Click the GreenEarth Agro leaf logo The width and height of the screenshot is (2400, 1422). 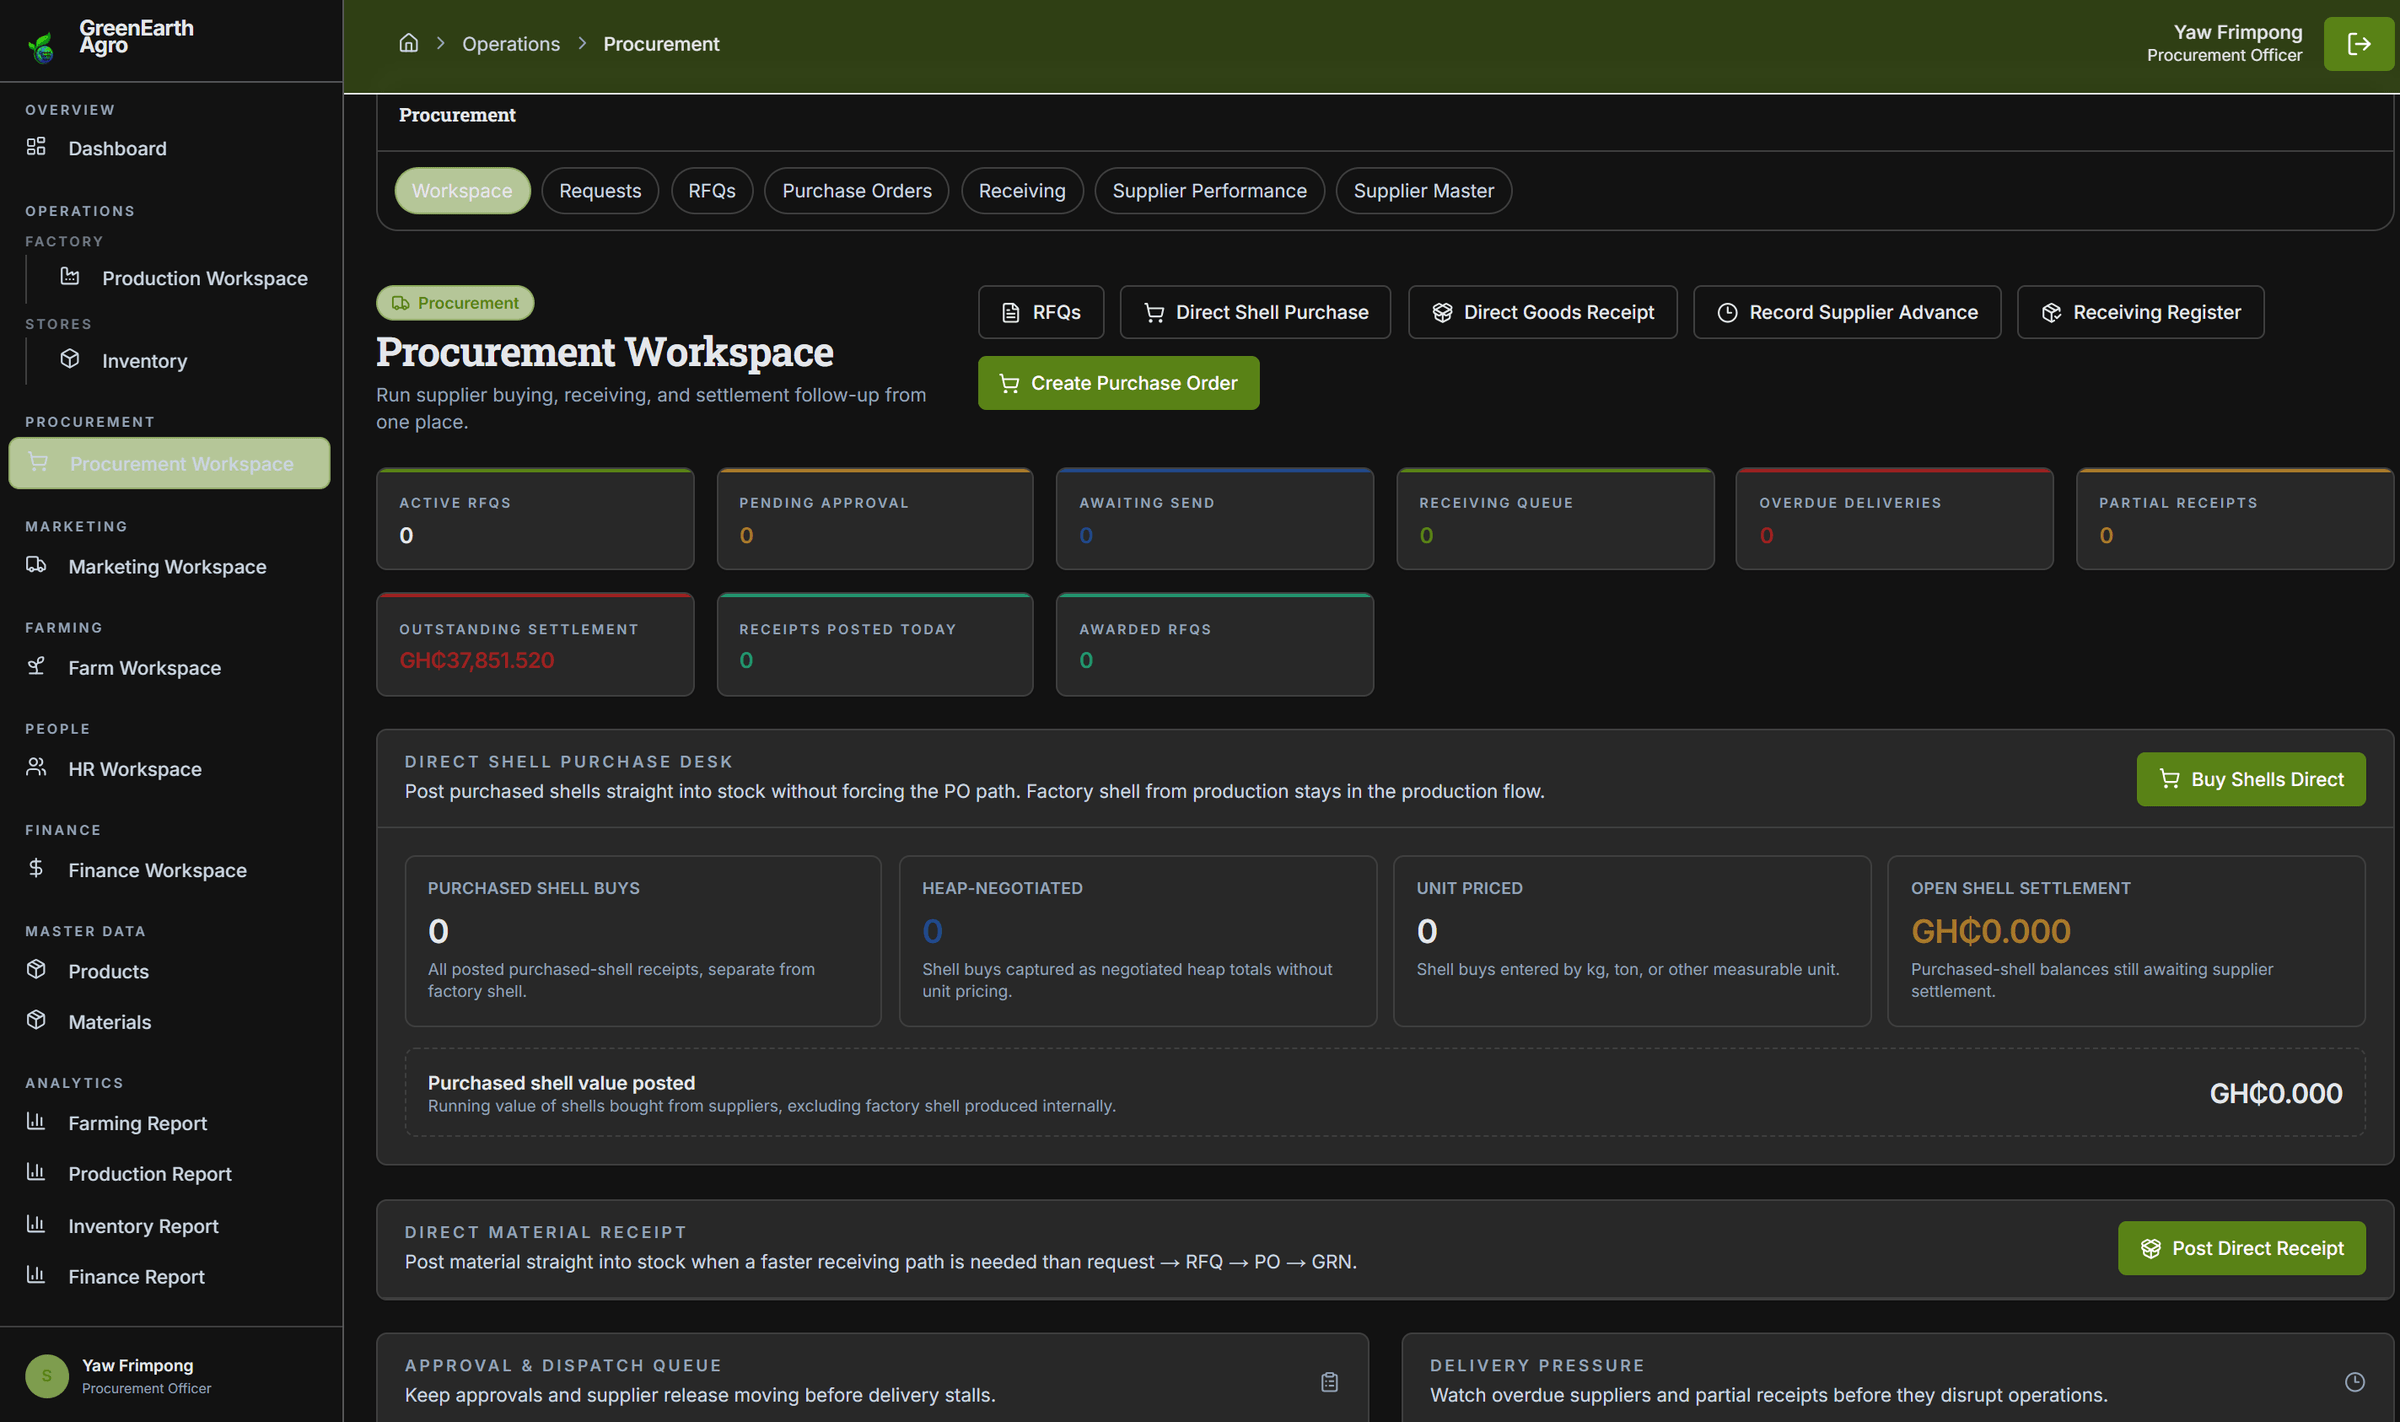click(41, 46)
